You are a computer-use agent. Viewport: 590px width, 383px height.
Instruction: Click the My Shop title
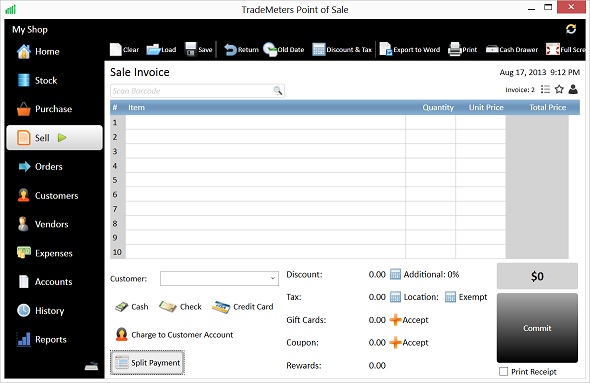tap(30, 29)
